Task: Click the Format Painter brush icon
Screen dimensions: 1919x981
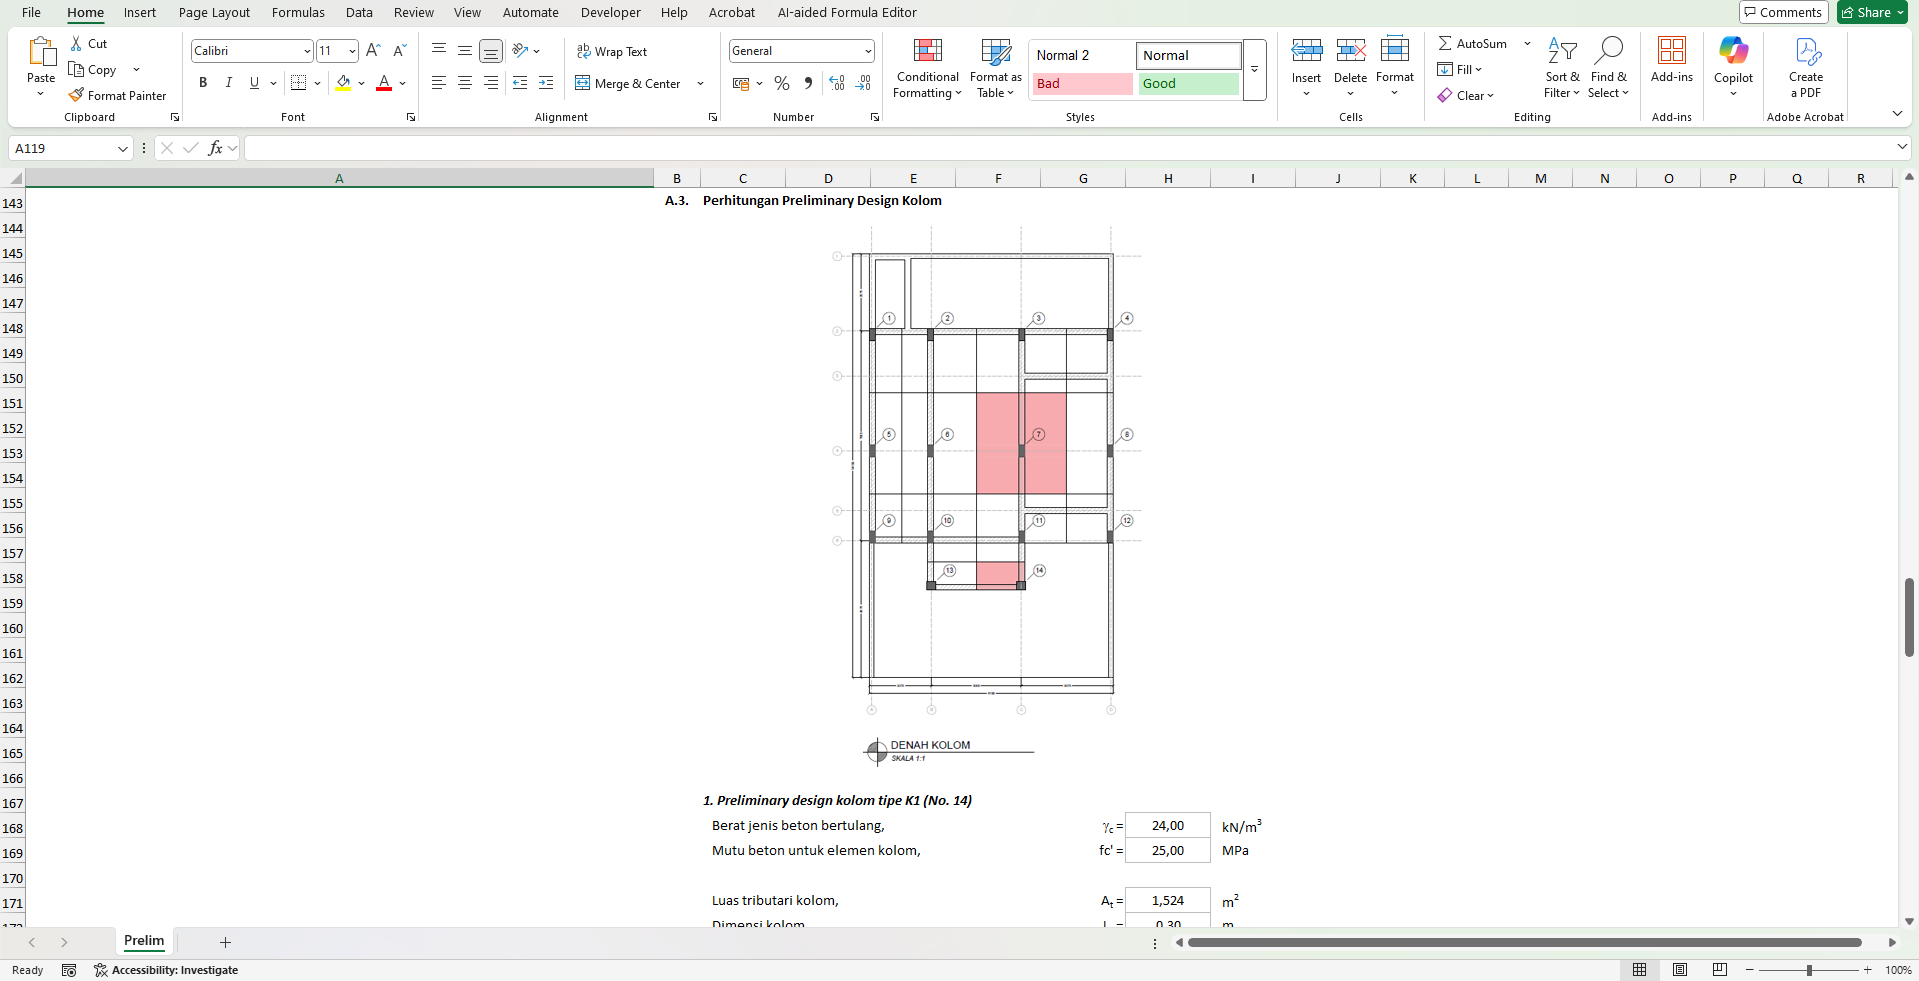Action: pyautogui.click(x=76, y=95)
